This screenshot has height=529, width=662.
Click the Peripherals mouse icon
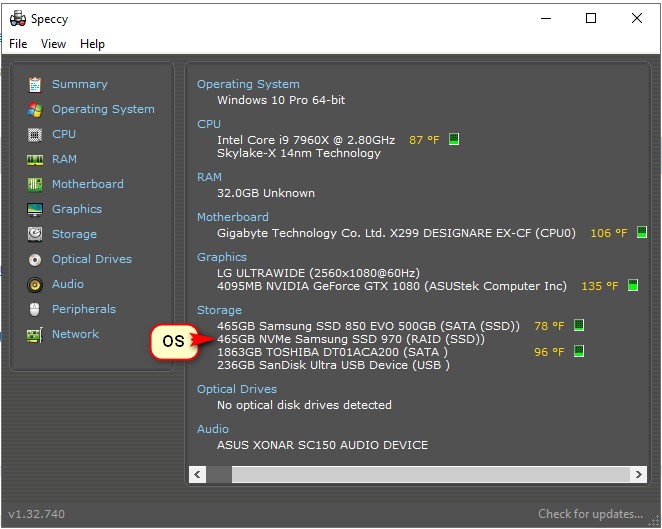pos(35,309)
